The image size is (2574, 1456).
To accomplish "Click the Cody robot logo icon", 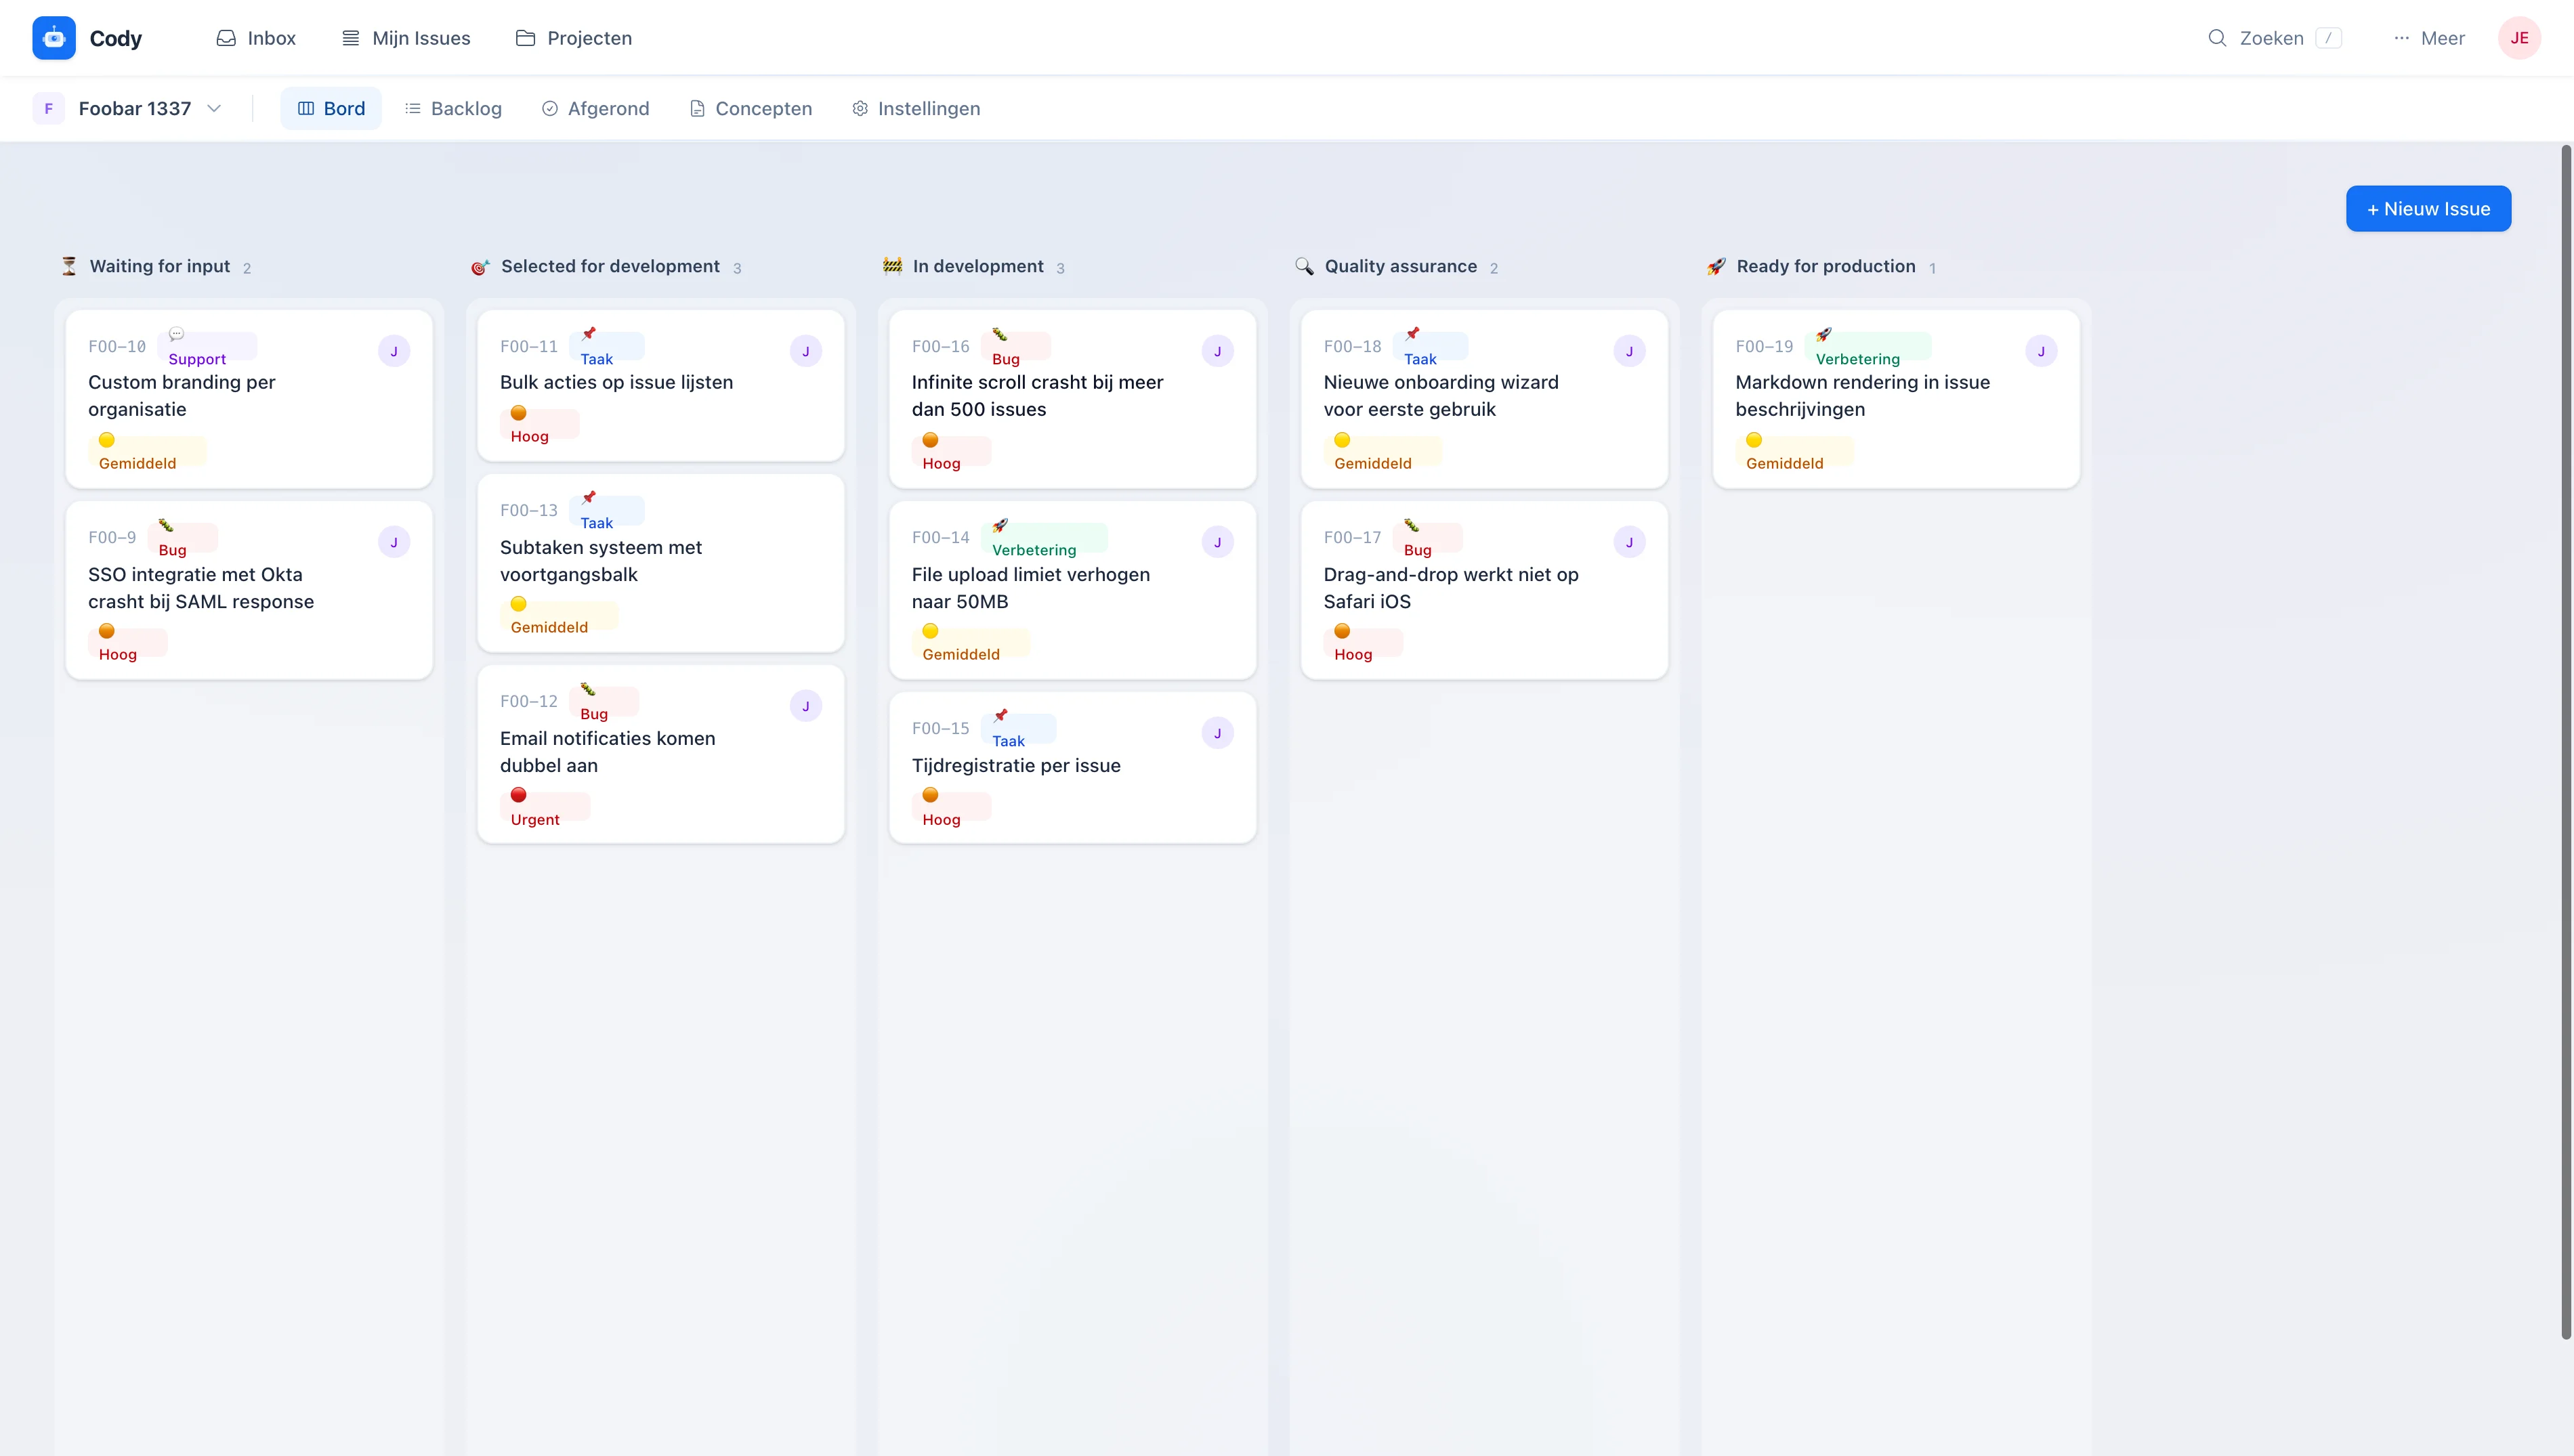I will [x=54, y=38].
